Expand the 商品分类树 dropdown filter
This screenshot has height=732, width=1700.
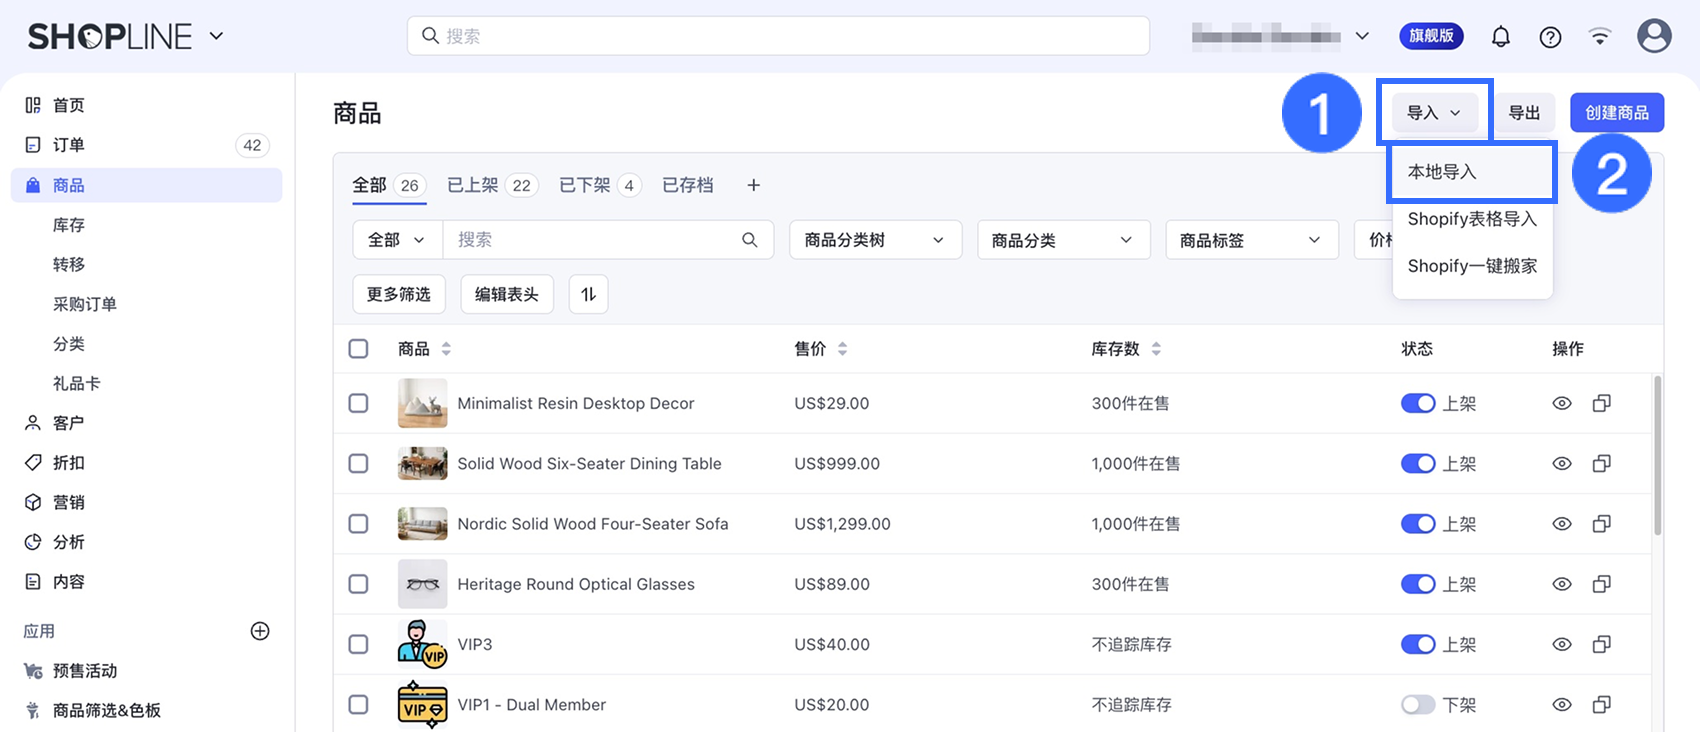point(875,240)
